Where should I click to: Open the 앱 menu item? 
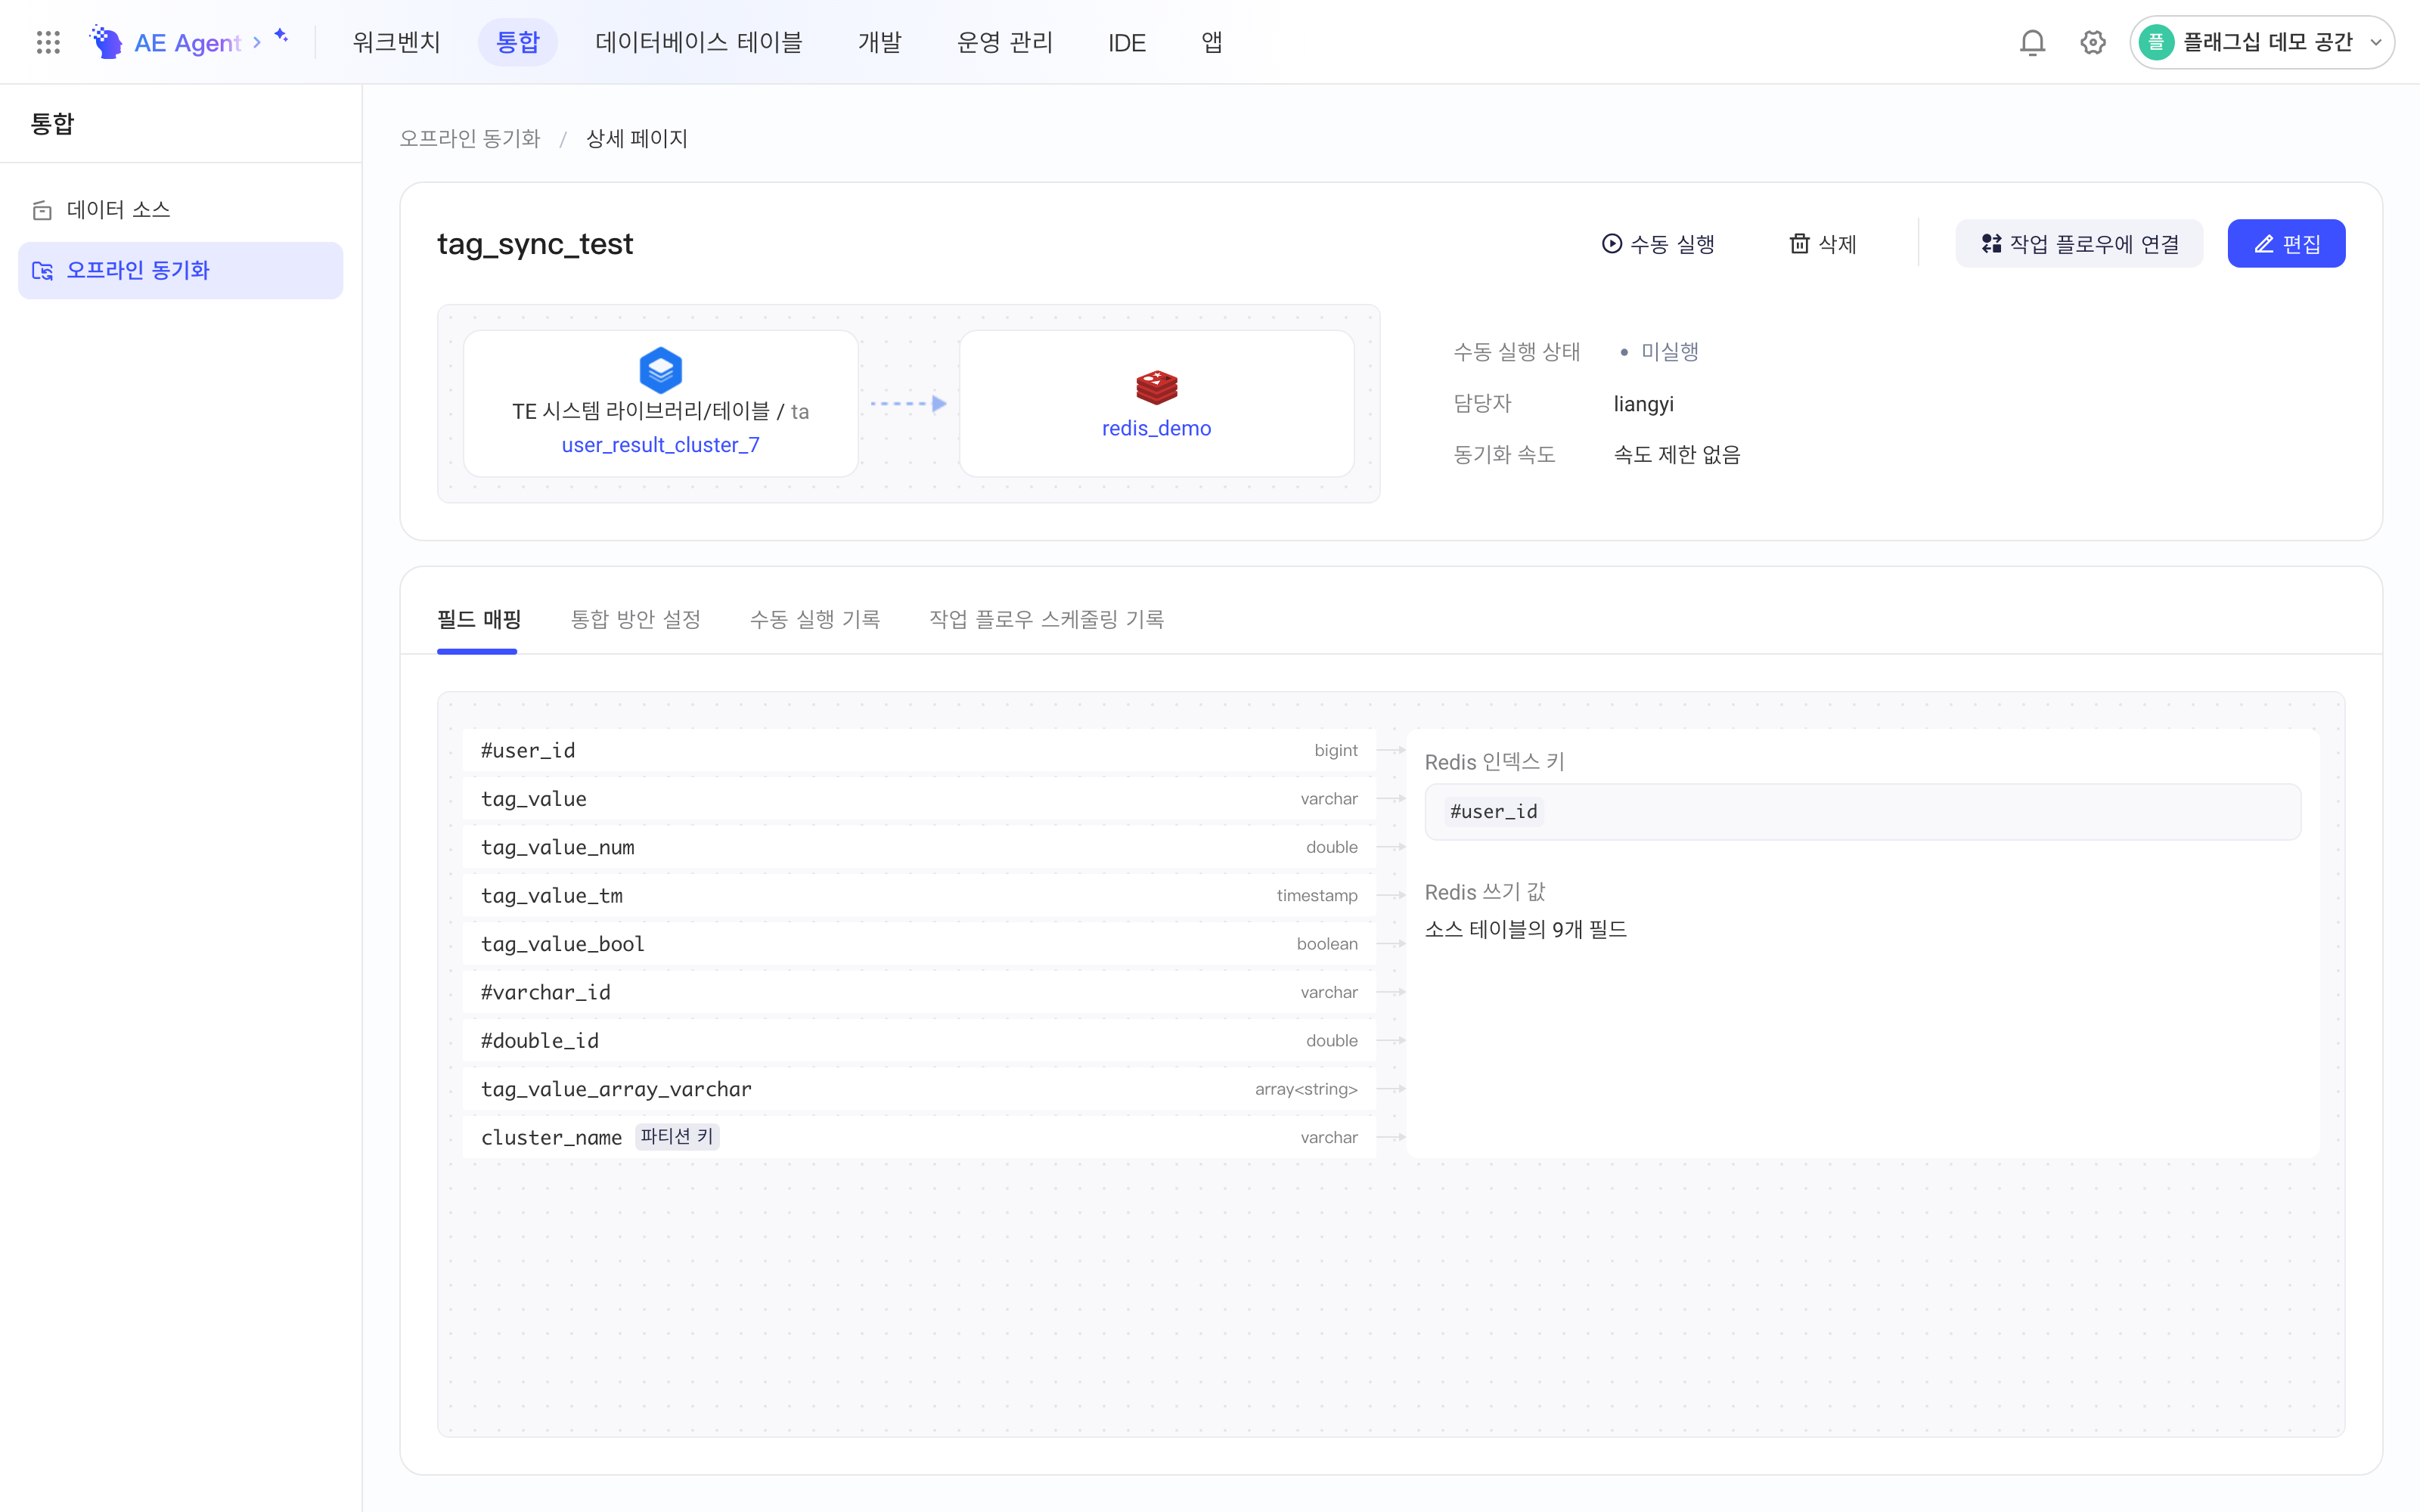(x=1212, y=42)
